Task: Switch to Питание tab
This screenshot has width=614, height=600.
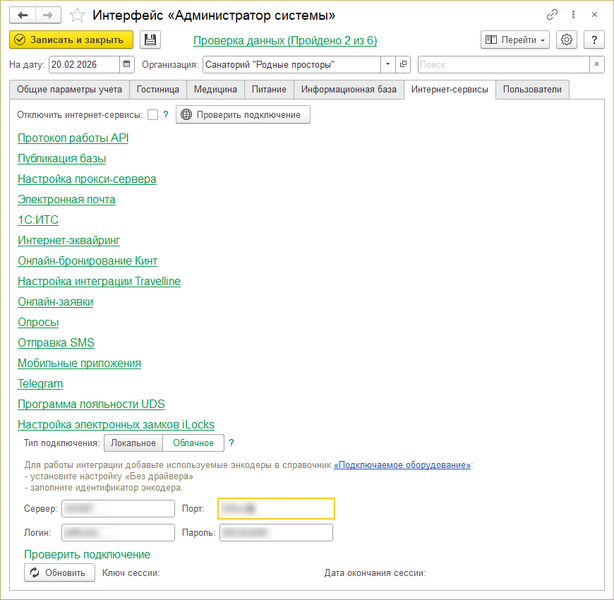Action: tap(269, 90)
